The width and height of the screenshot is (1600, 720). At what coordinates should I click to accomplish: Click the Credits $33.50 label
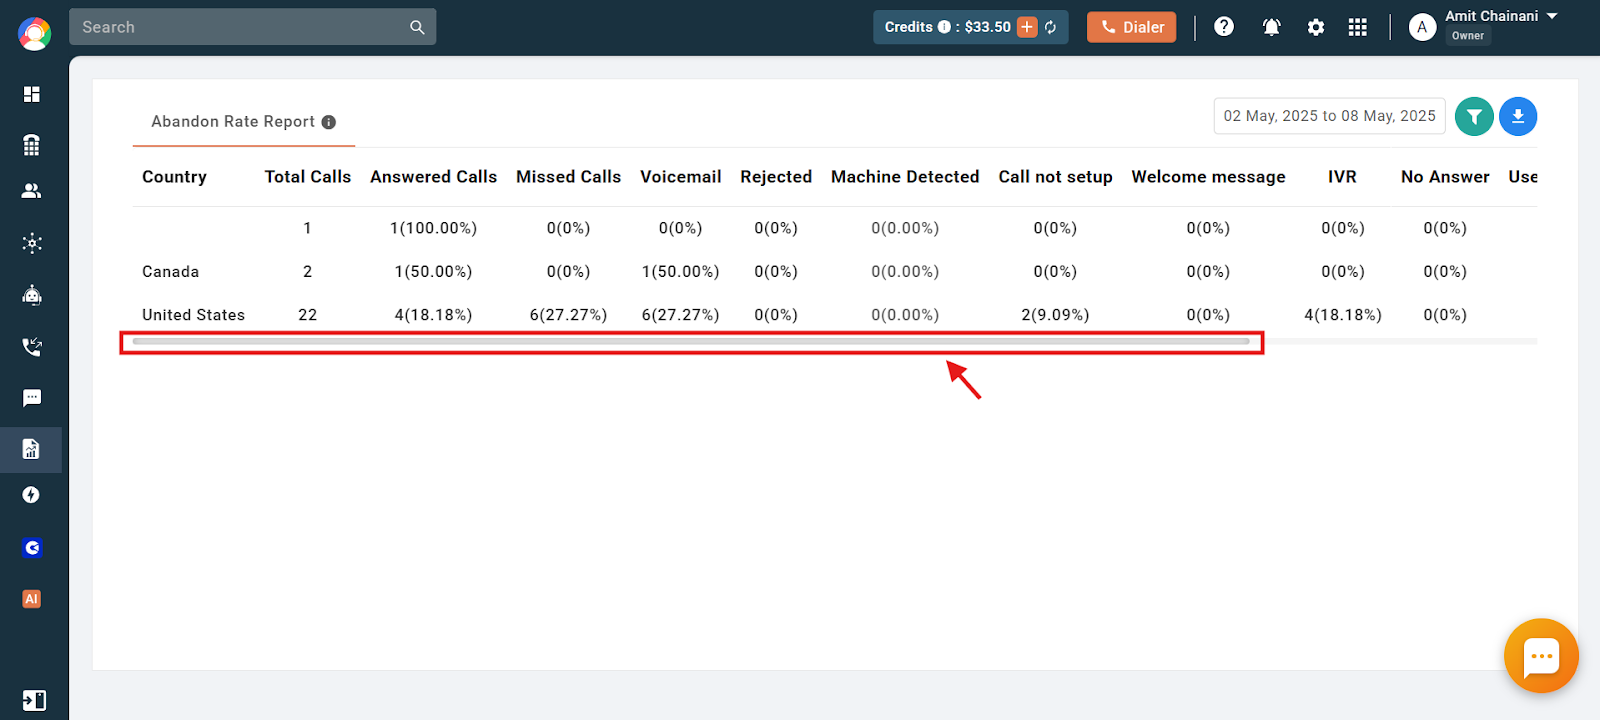(x=947, y=27)
